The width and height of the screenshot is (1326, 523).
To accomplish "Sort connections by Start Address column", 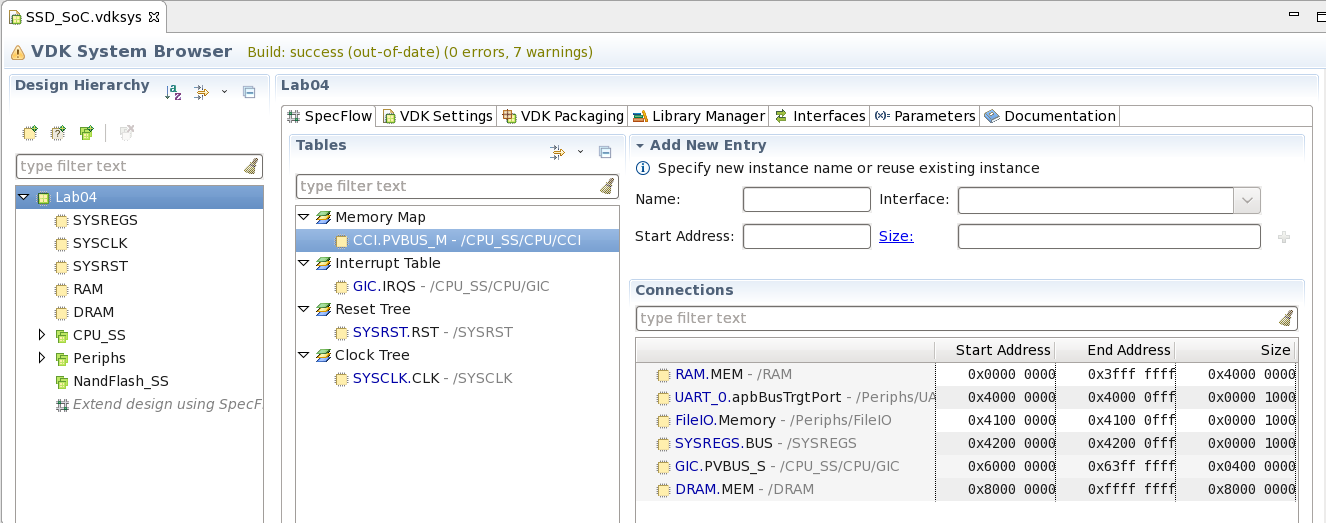I will pyautogui.click(x=994, y=350).
